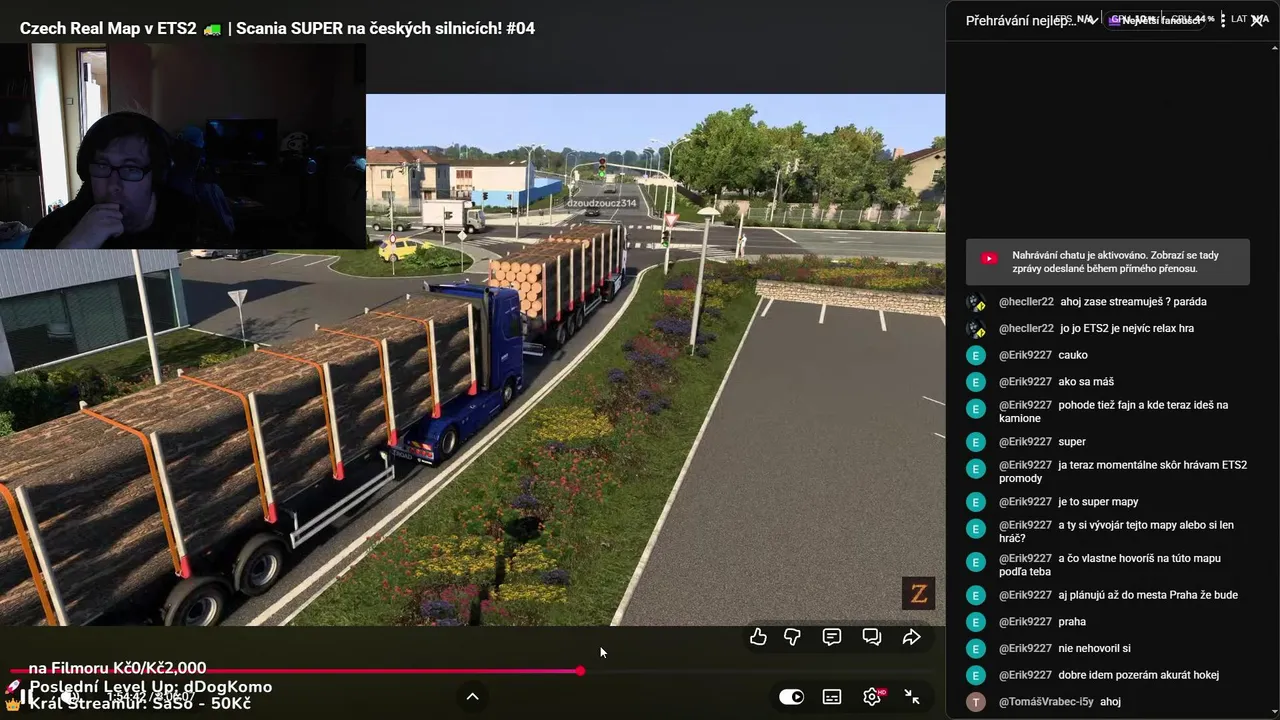Exit fullscreen mode
The width and height of the screenshot is (1280, 720).
coord(912,697)
